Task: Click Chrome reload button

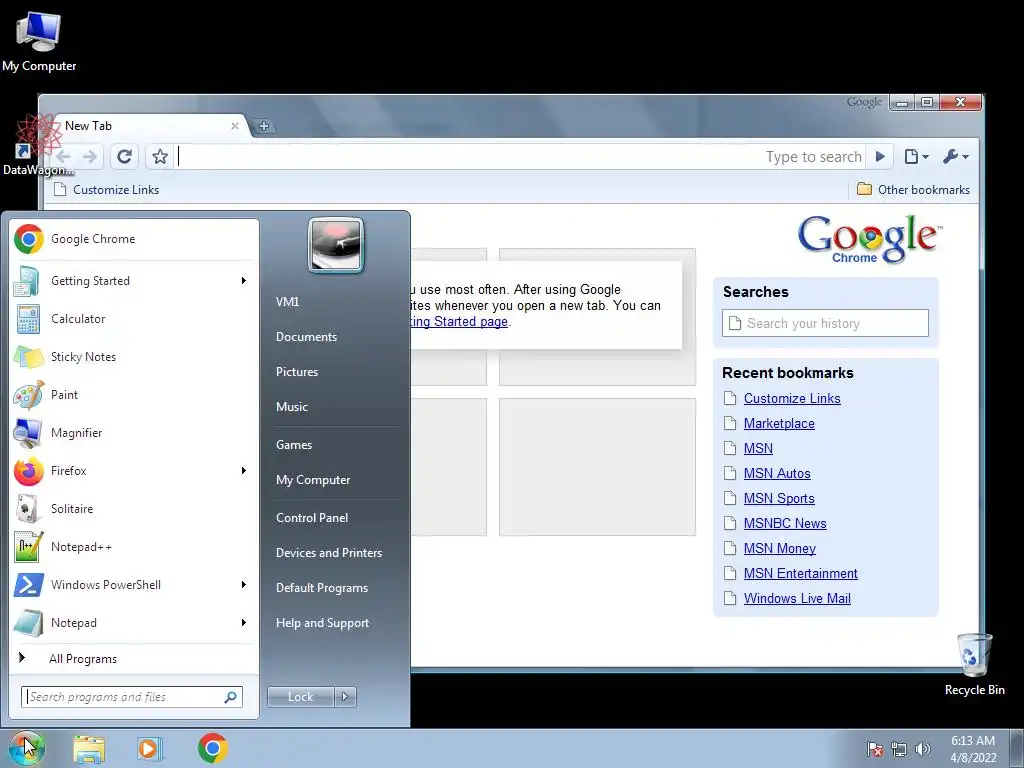Action: pos(124,156)
